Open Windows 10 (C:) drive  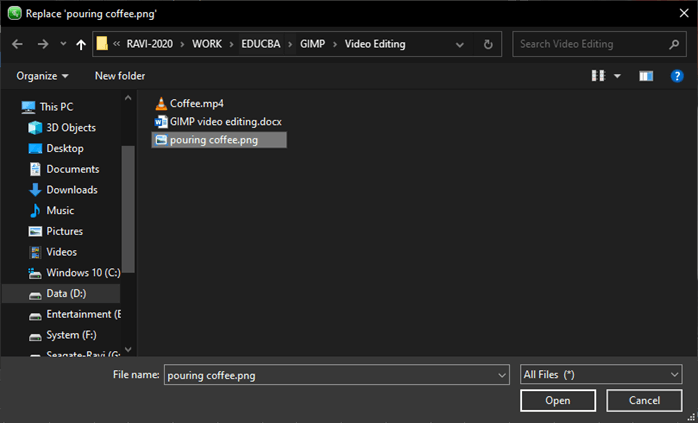pos(83,273)
